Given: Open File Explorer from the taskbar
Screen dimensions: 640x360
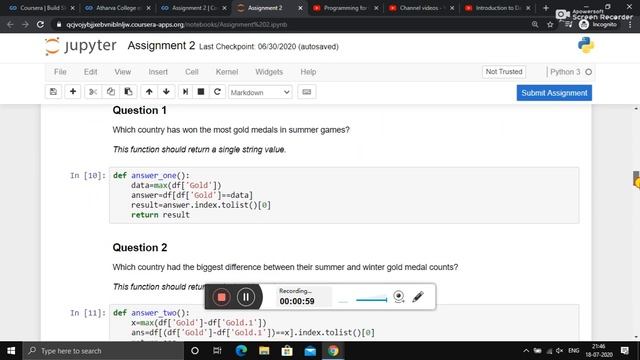Looking at the screenshot, I should tap(264, 351).
